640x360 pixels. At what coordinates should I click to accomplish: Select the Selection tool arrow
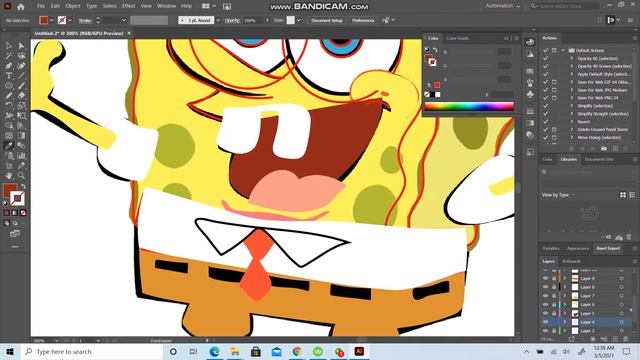(x=9, y=46)
